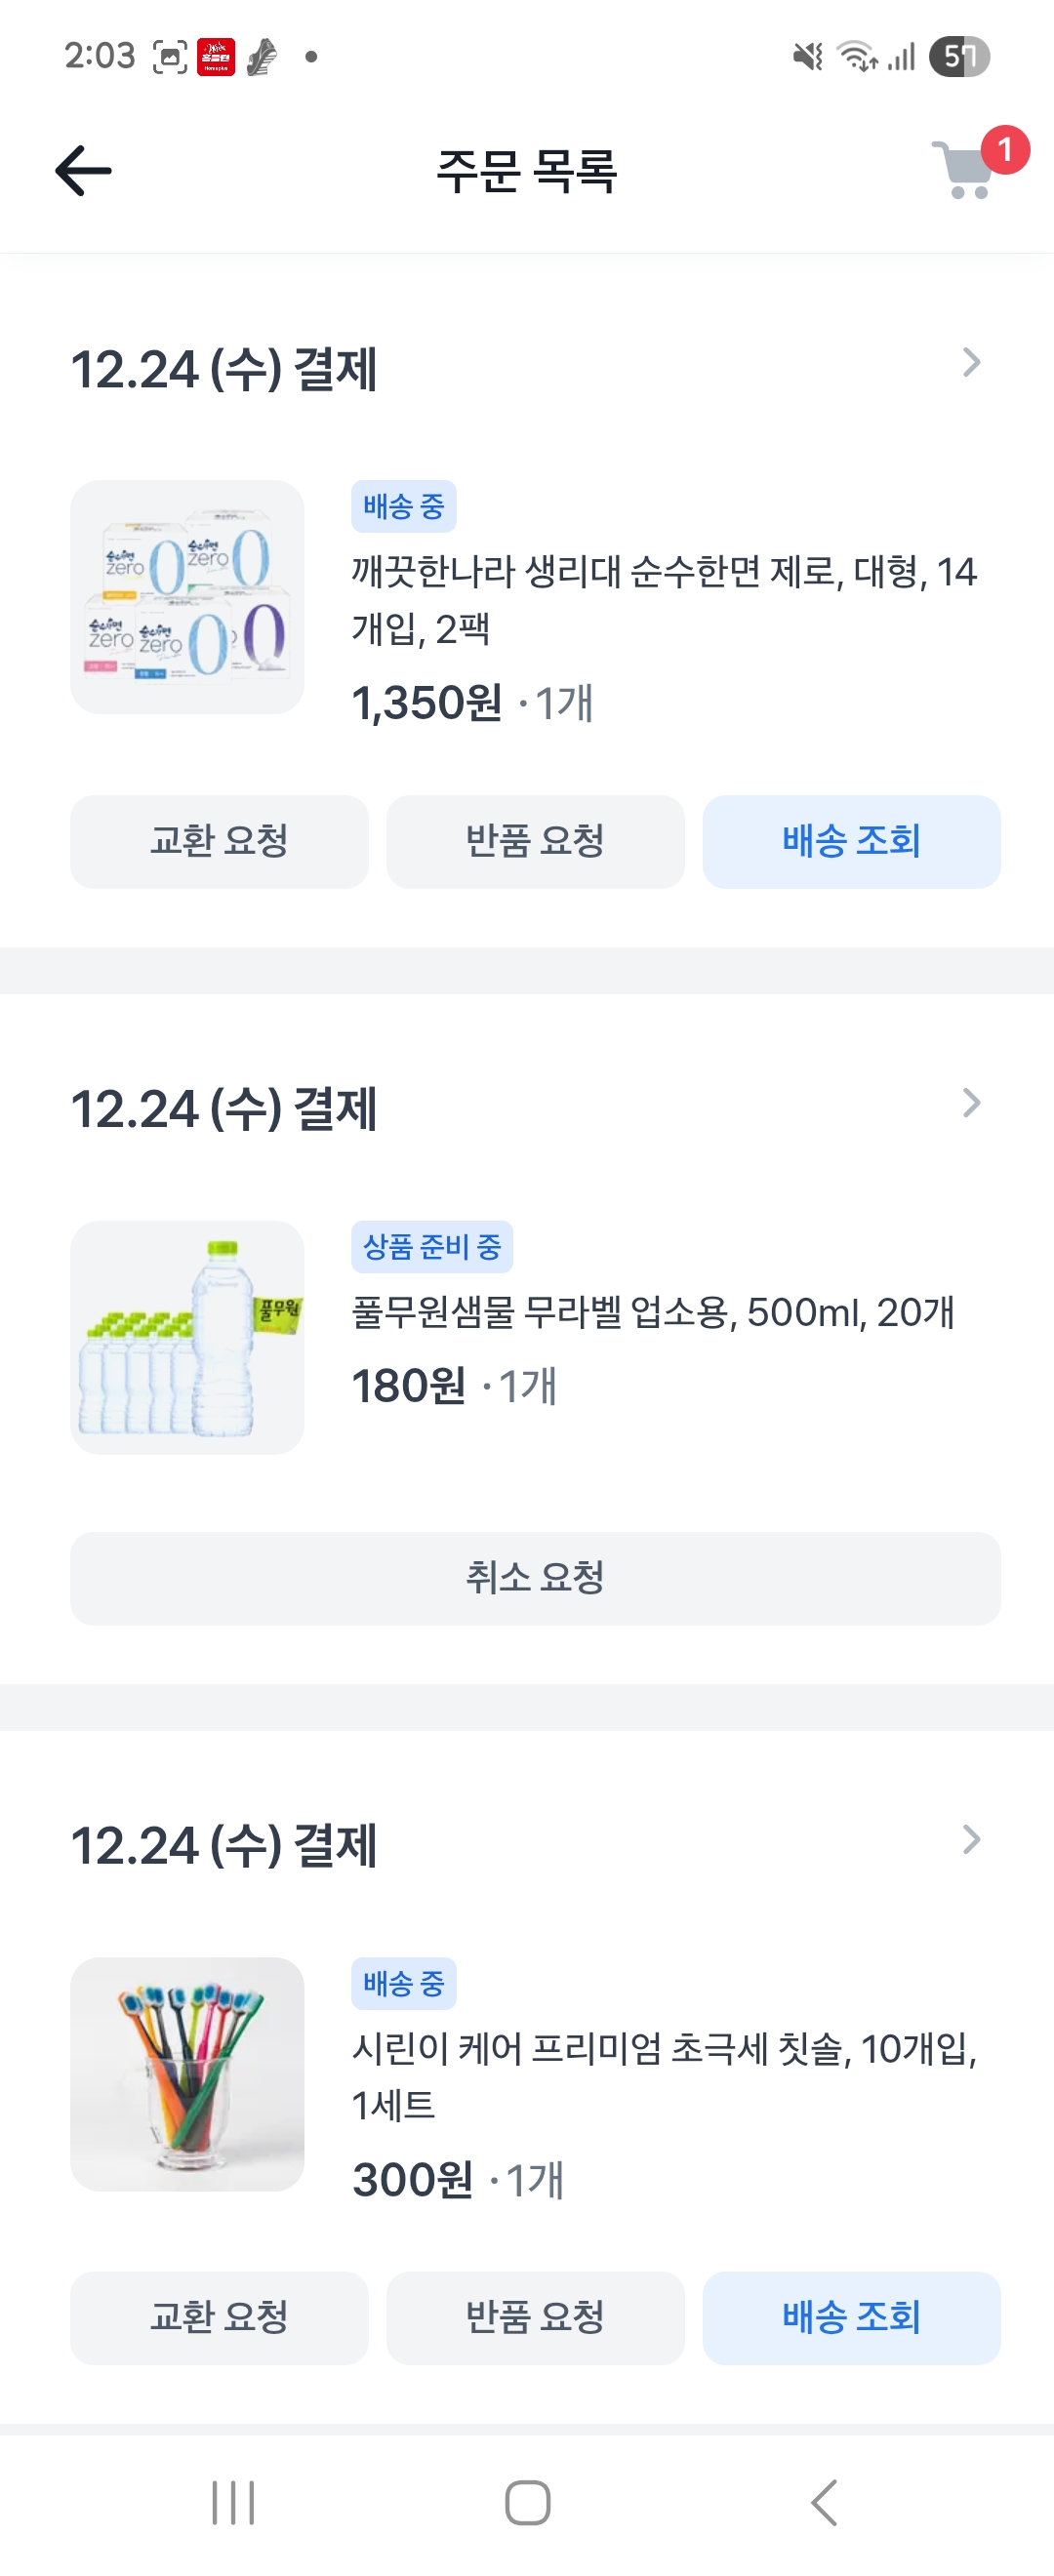Image resolution: width=1054 pixels, height=2576 pixels.
Task: Expand toothbrush order details chevron
Action: [x=970, y=1840]
